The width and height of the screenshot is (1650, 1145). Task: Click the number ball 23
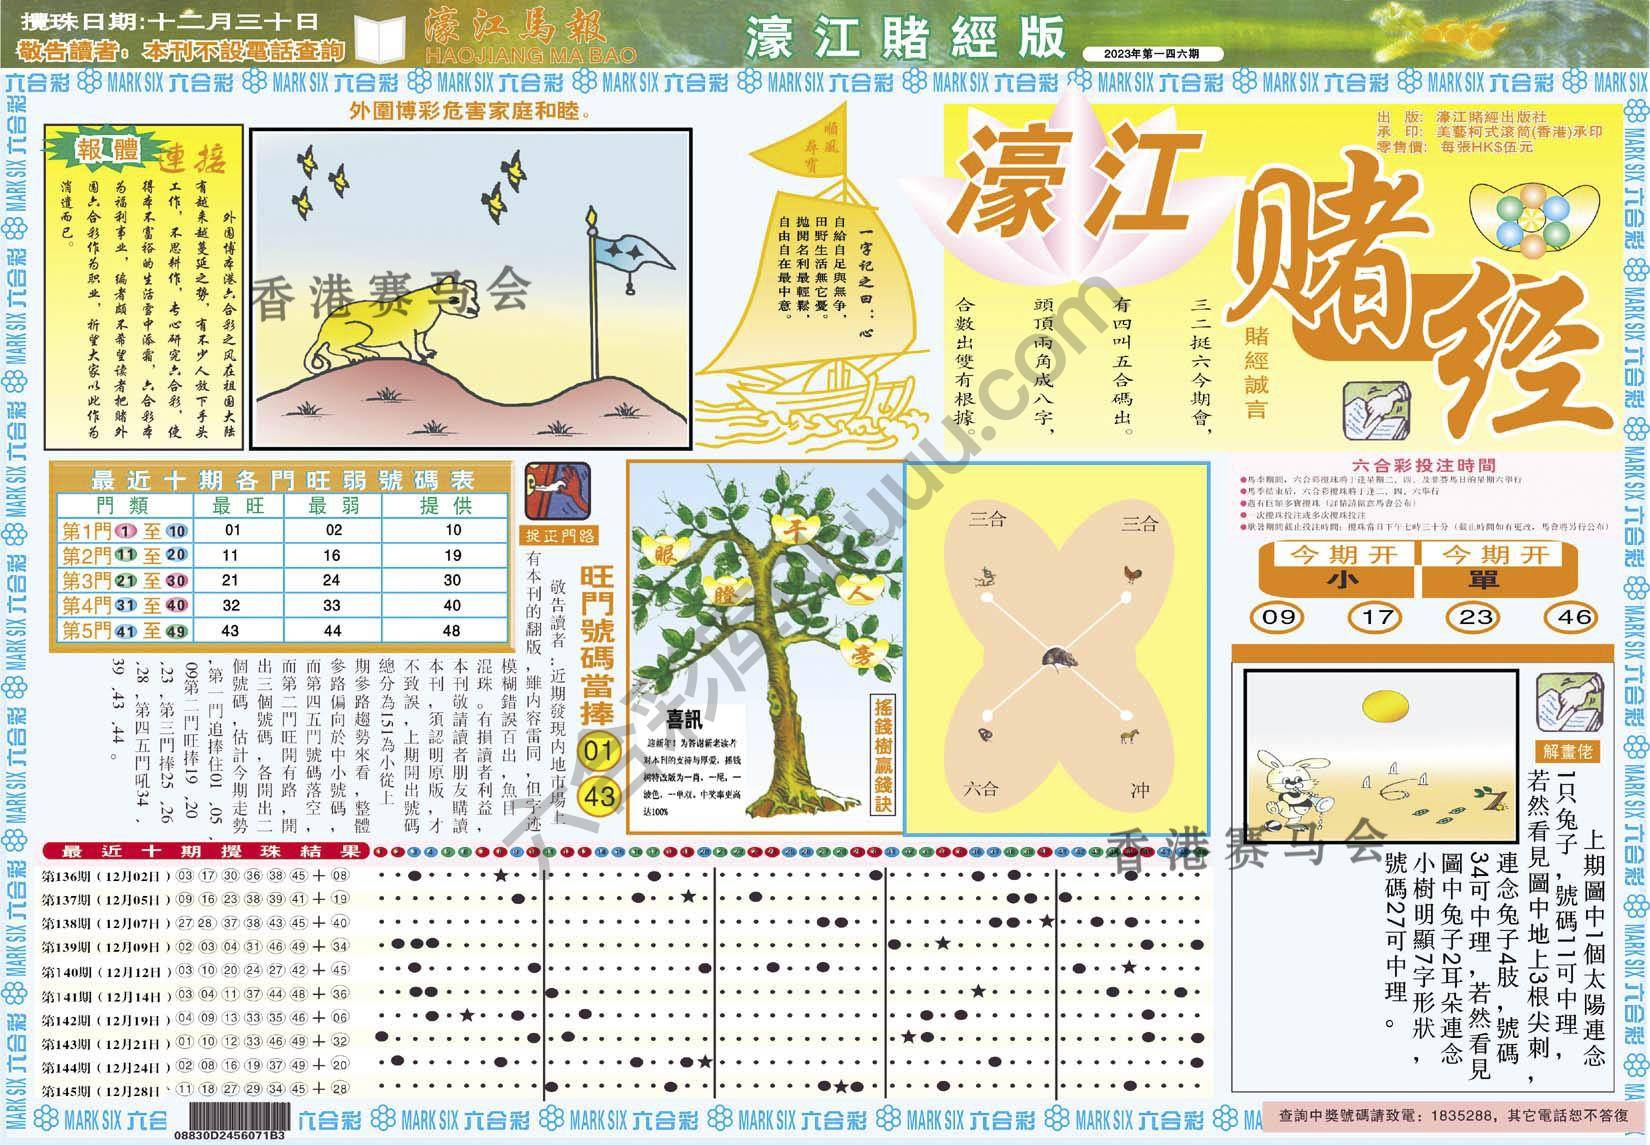(x=1475, y=617)
